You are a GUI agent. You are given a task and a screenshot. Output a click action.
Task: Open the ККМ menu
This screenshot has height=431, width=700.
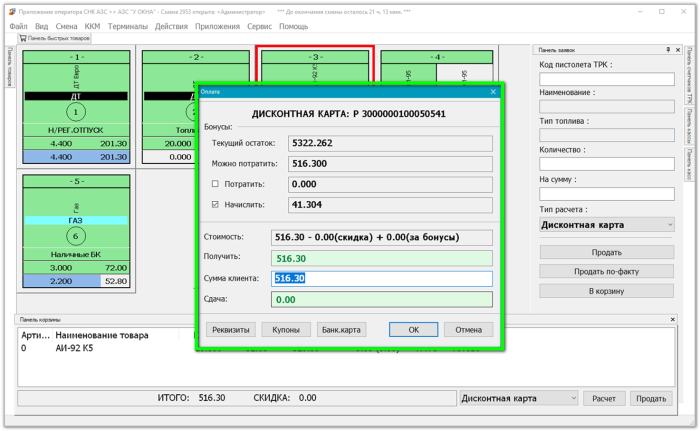coord(92,26)
